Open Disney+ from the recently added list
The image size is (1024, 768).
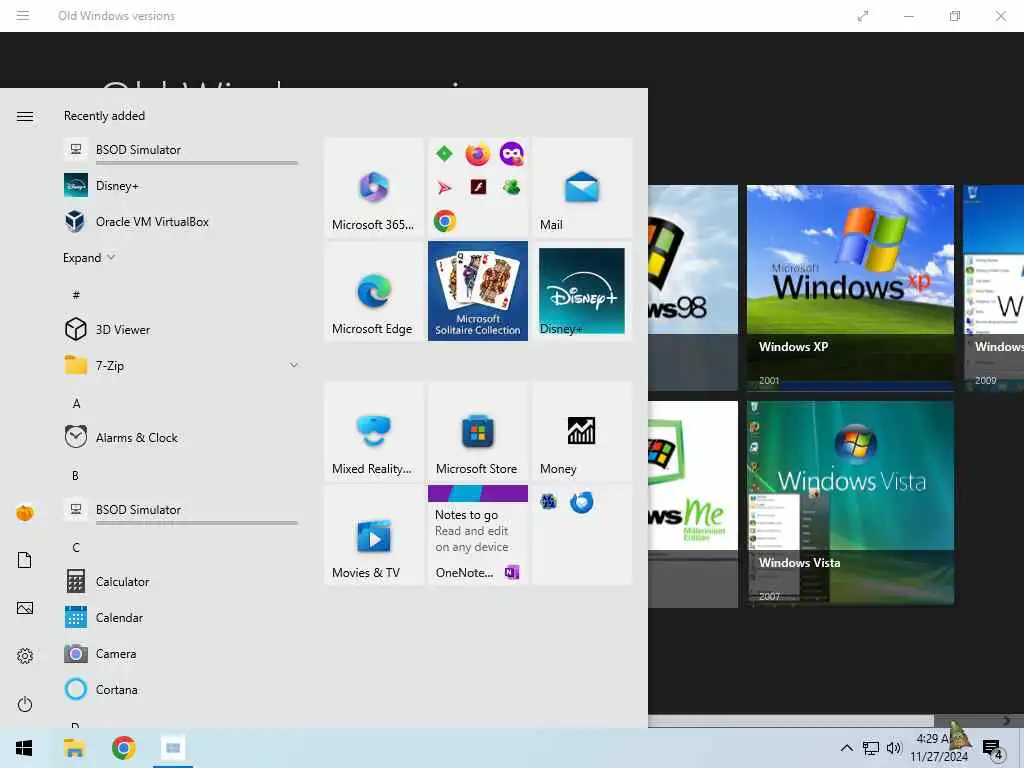181,185
